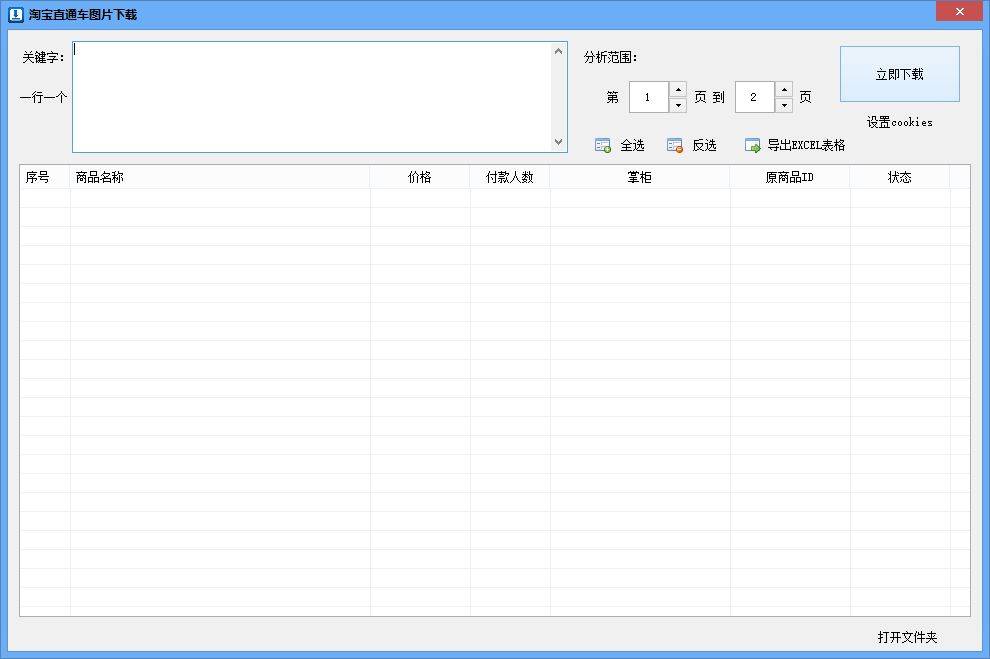
Task: Click the 反选 invert-selection icon
Action: pos(675,146)
